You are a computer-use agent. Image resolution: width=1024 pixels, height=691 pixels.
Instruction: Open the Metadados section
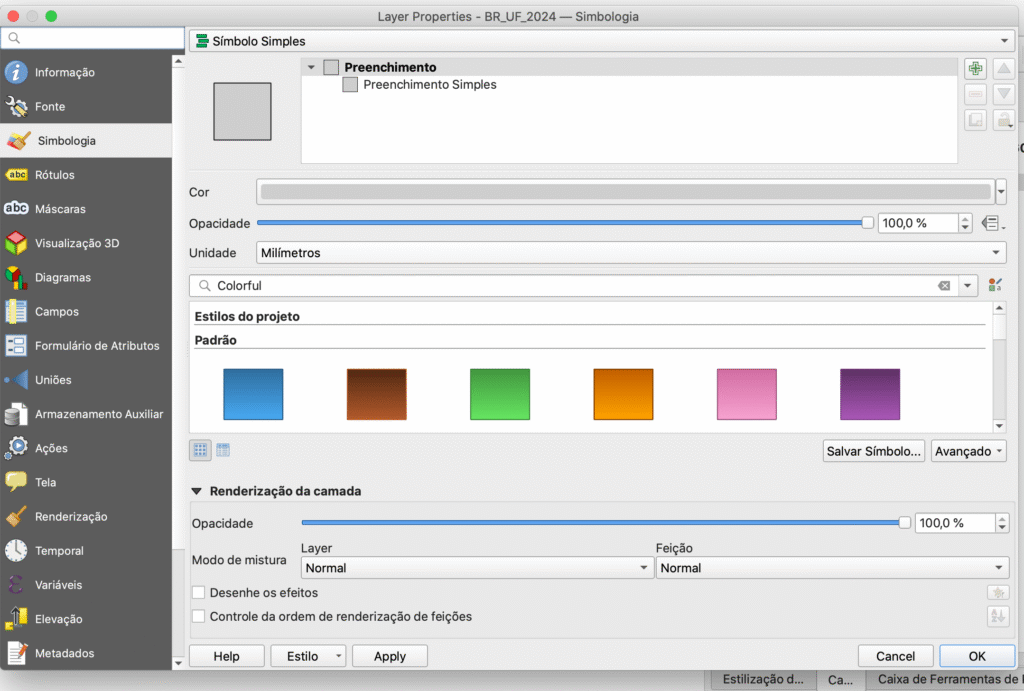(x=86, y=653)
